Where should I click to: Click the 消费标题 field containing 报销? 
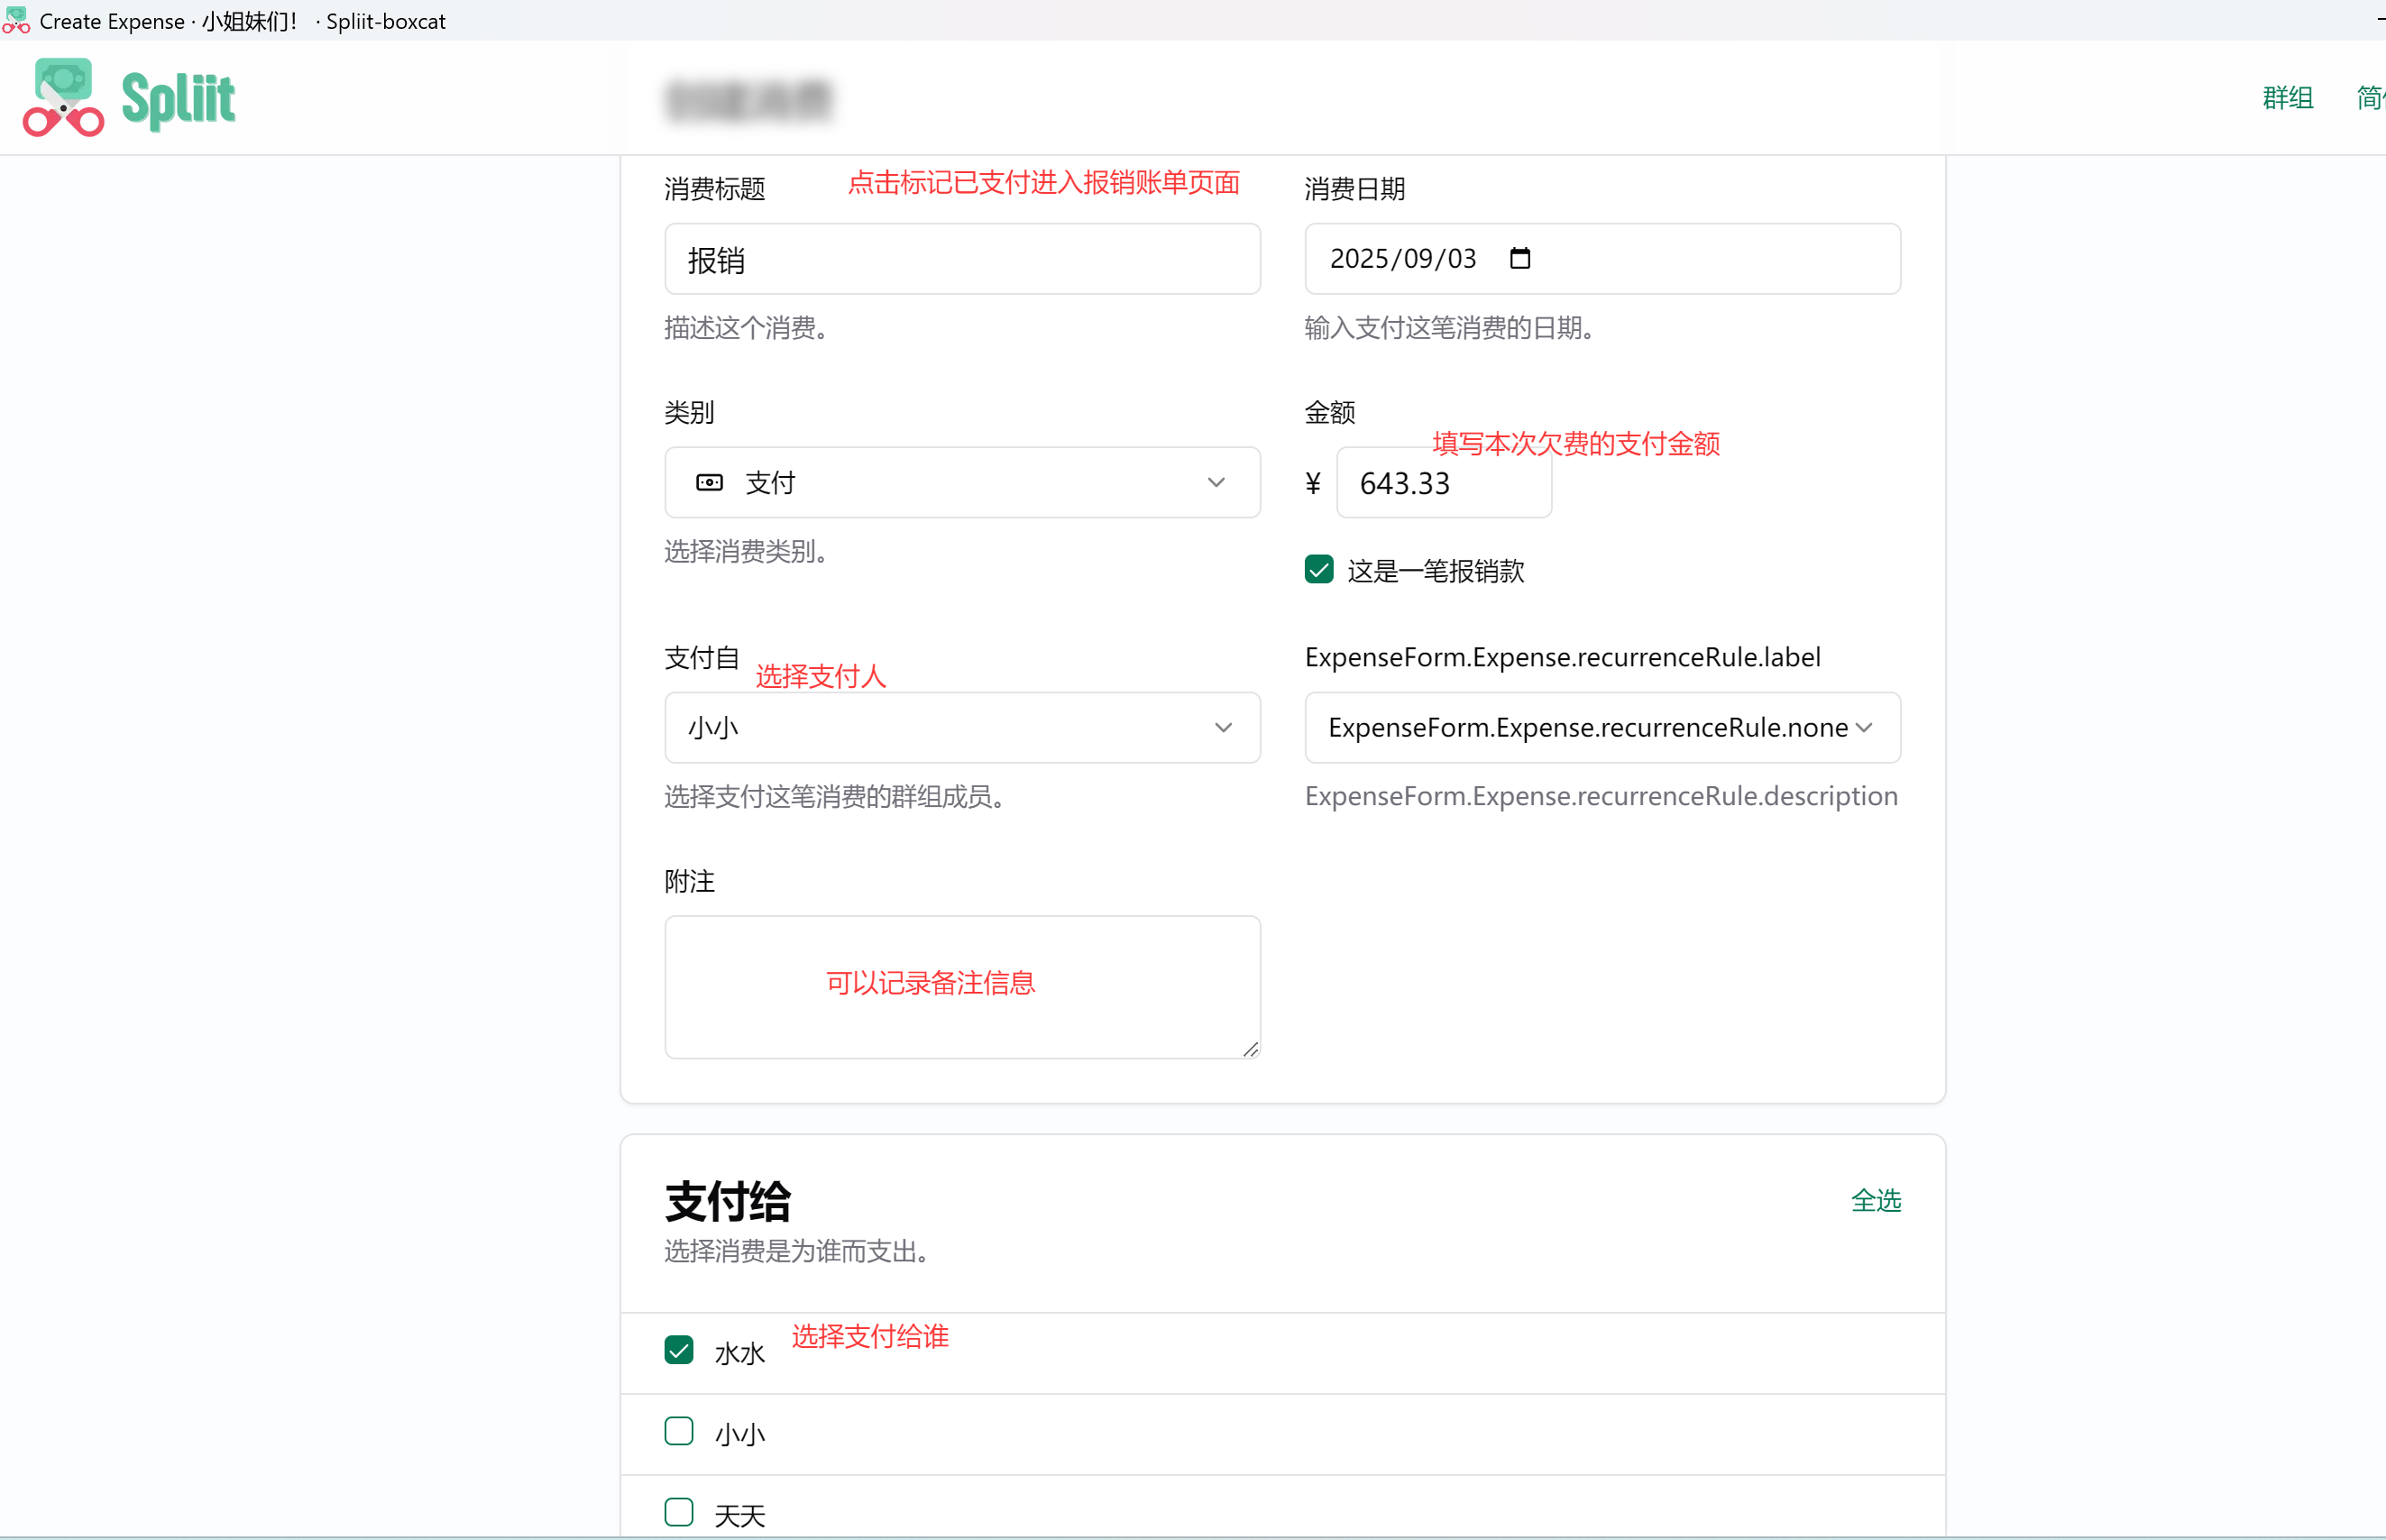pyautogui.click(x=962, y=259)
